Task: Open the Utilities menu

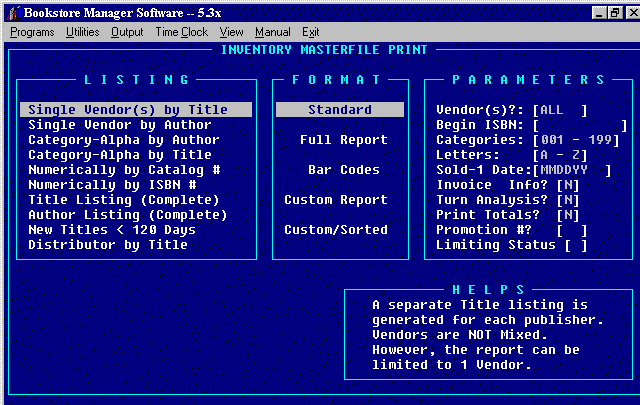Action: coord(82,32)
